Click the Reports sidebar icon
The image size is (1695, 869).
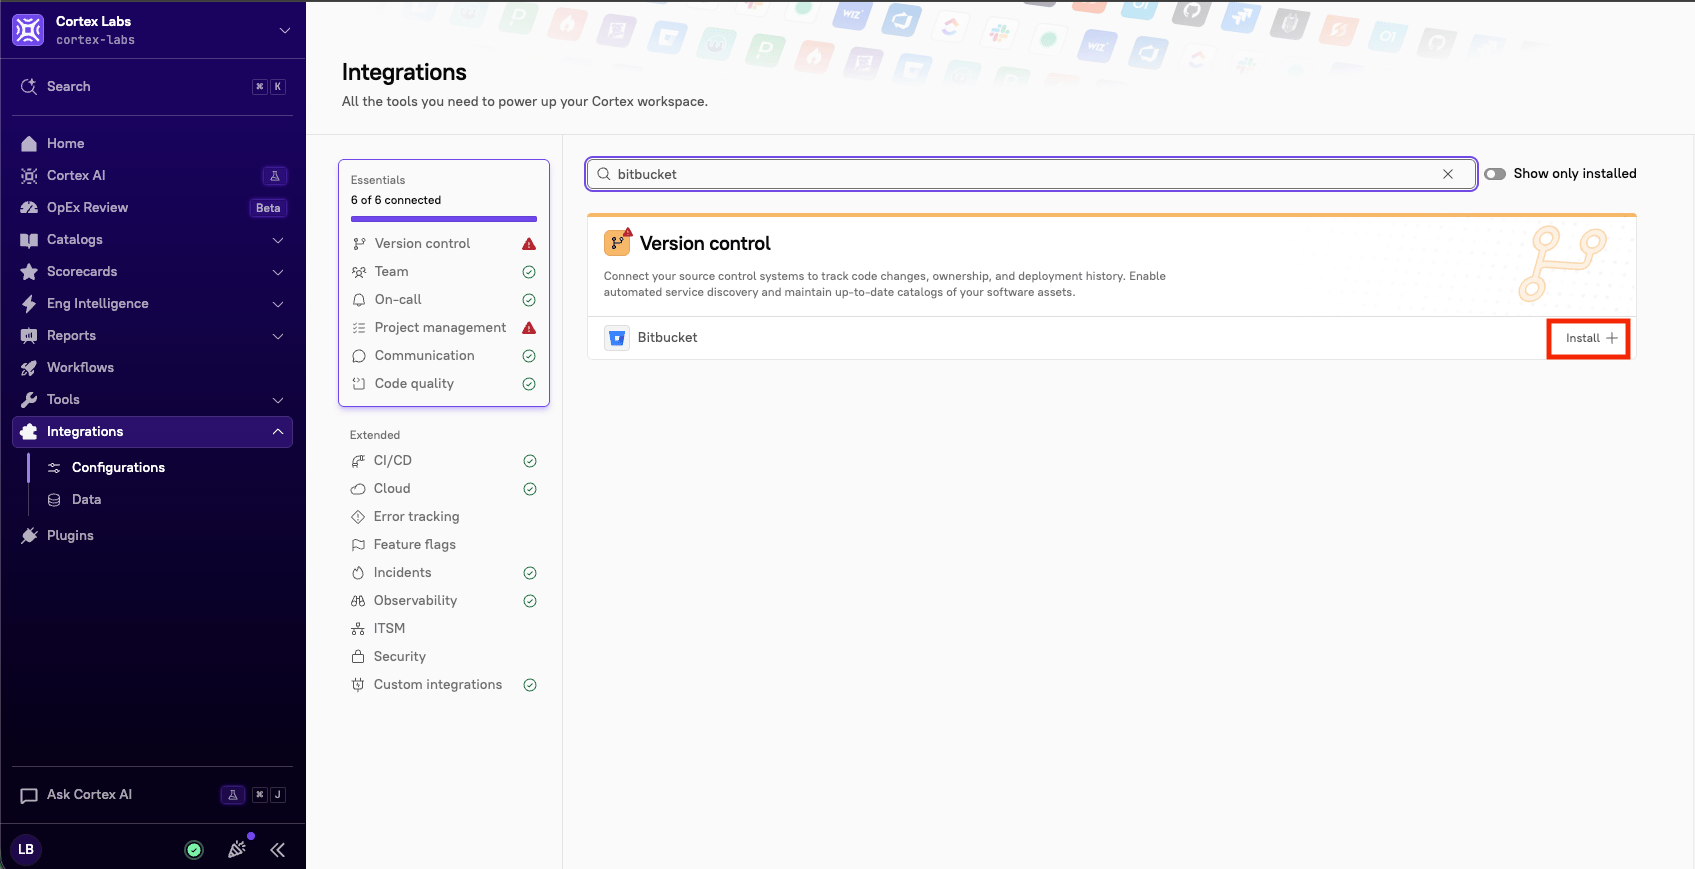click(29, 336)
